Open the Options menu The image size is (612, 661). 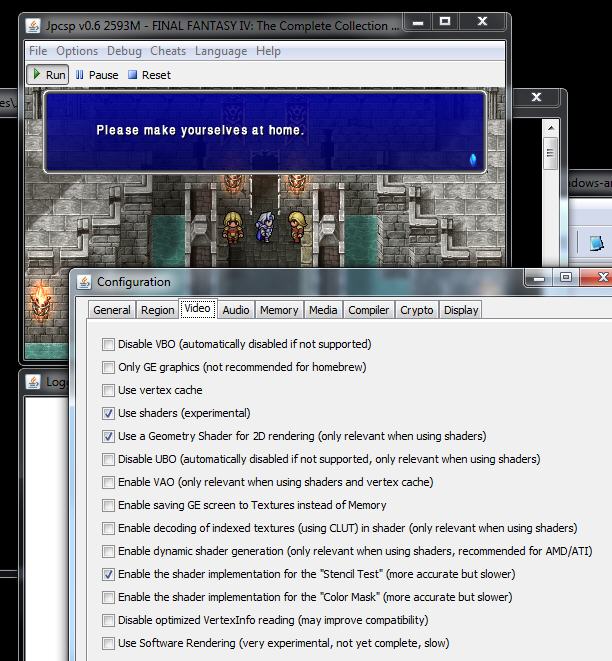click(77, 51)
